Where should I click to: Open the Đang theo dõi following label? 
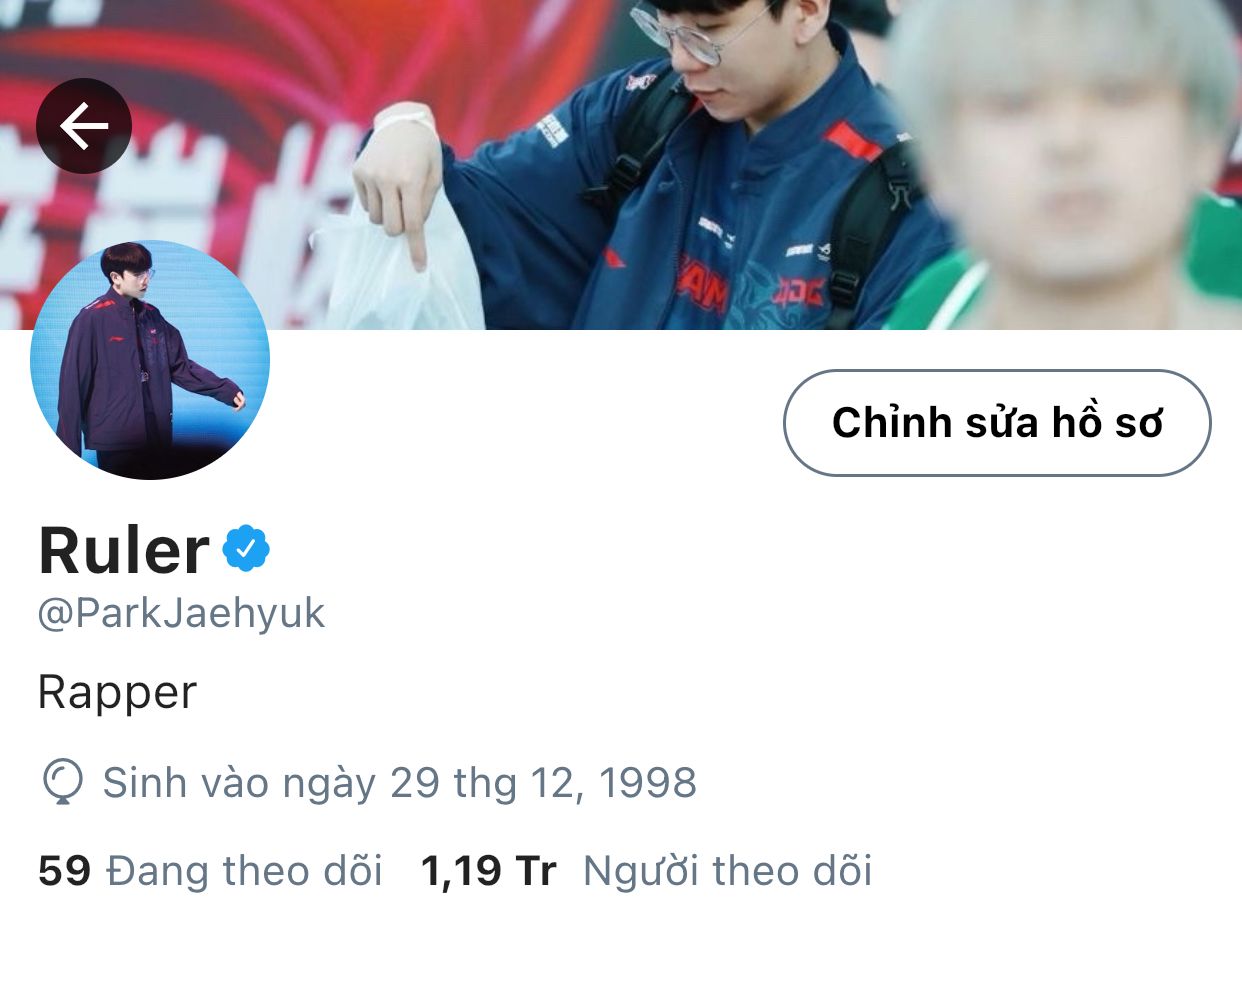click(245, 871)
